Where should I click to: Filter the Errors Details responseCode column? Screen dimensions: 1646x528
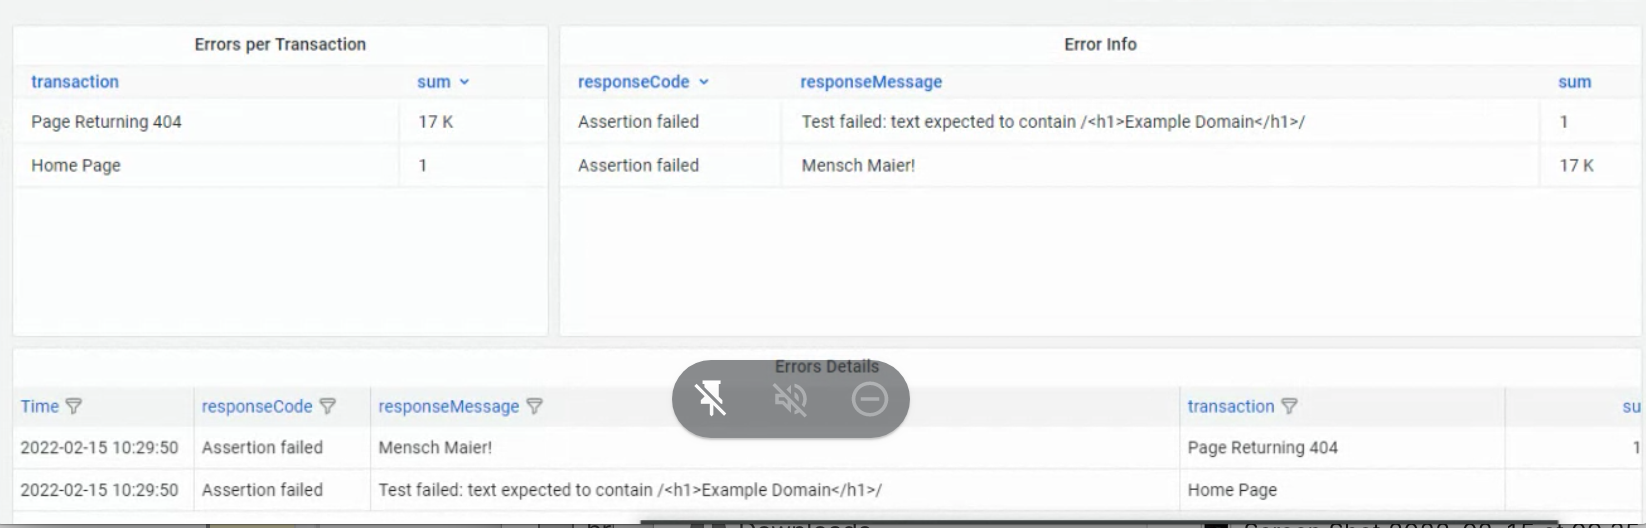[327, 407]
